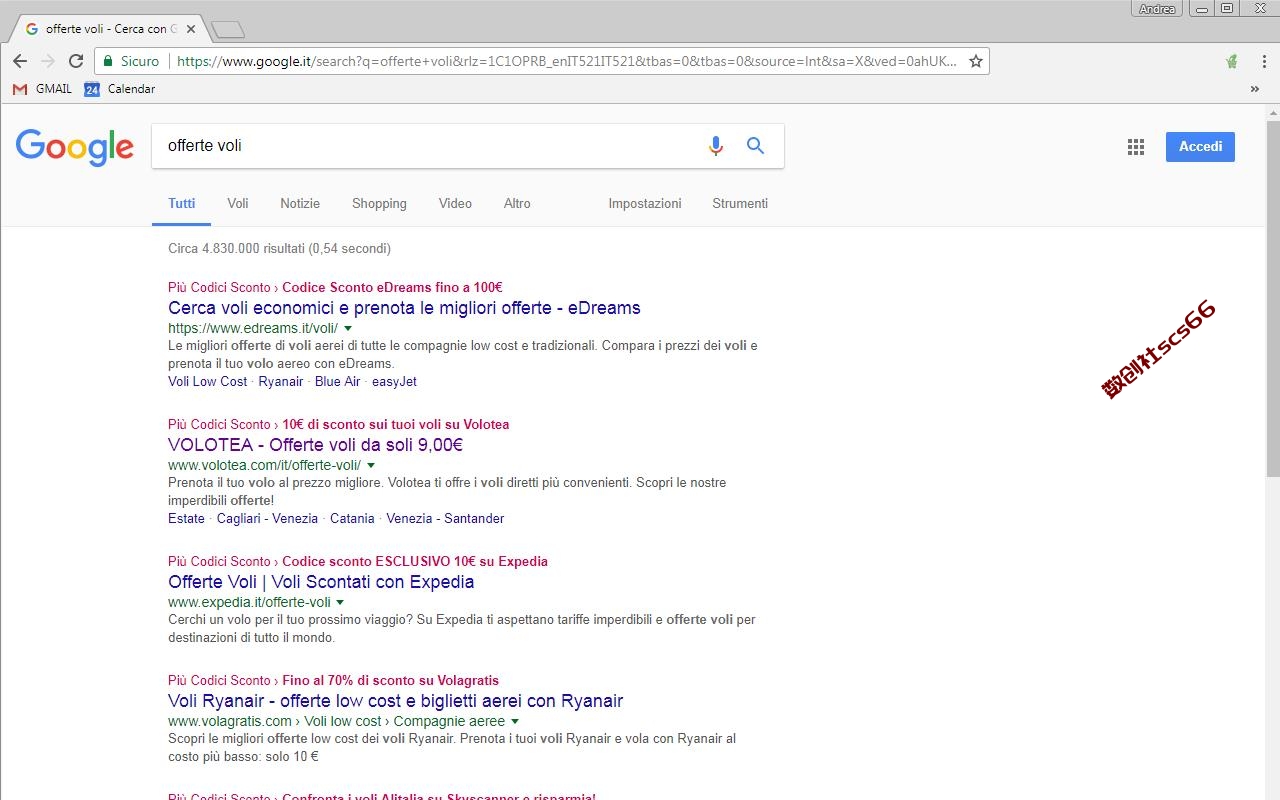Go back with the browser back arrow
The width and height of the screenshot is (1280, 800).
pyautogui.click(x=20, y=61)
